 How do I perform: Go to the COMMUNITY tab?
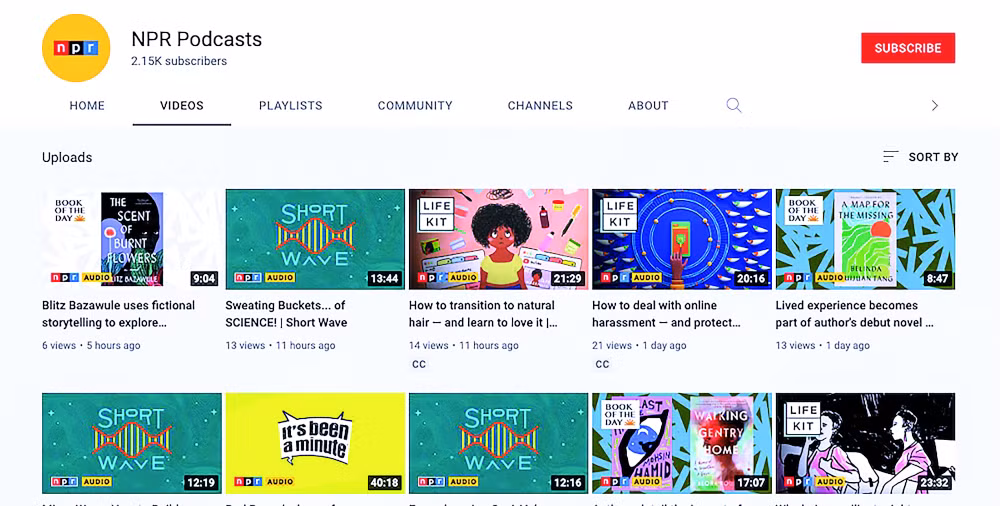[x=415, y=106]
